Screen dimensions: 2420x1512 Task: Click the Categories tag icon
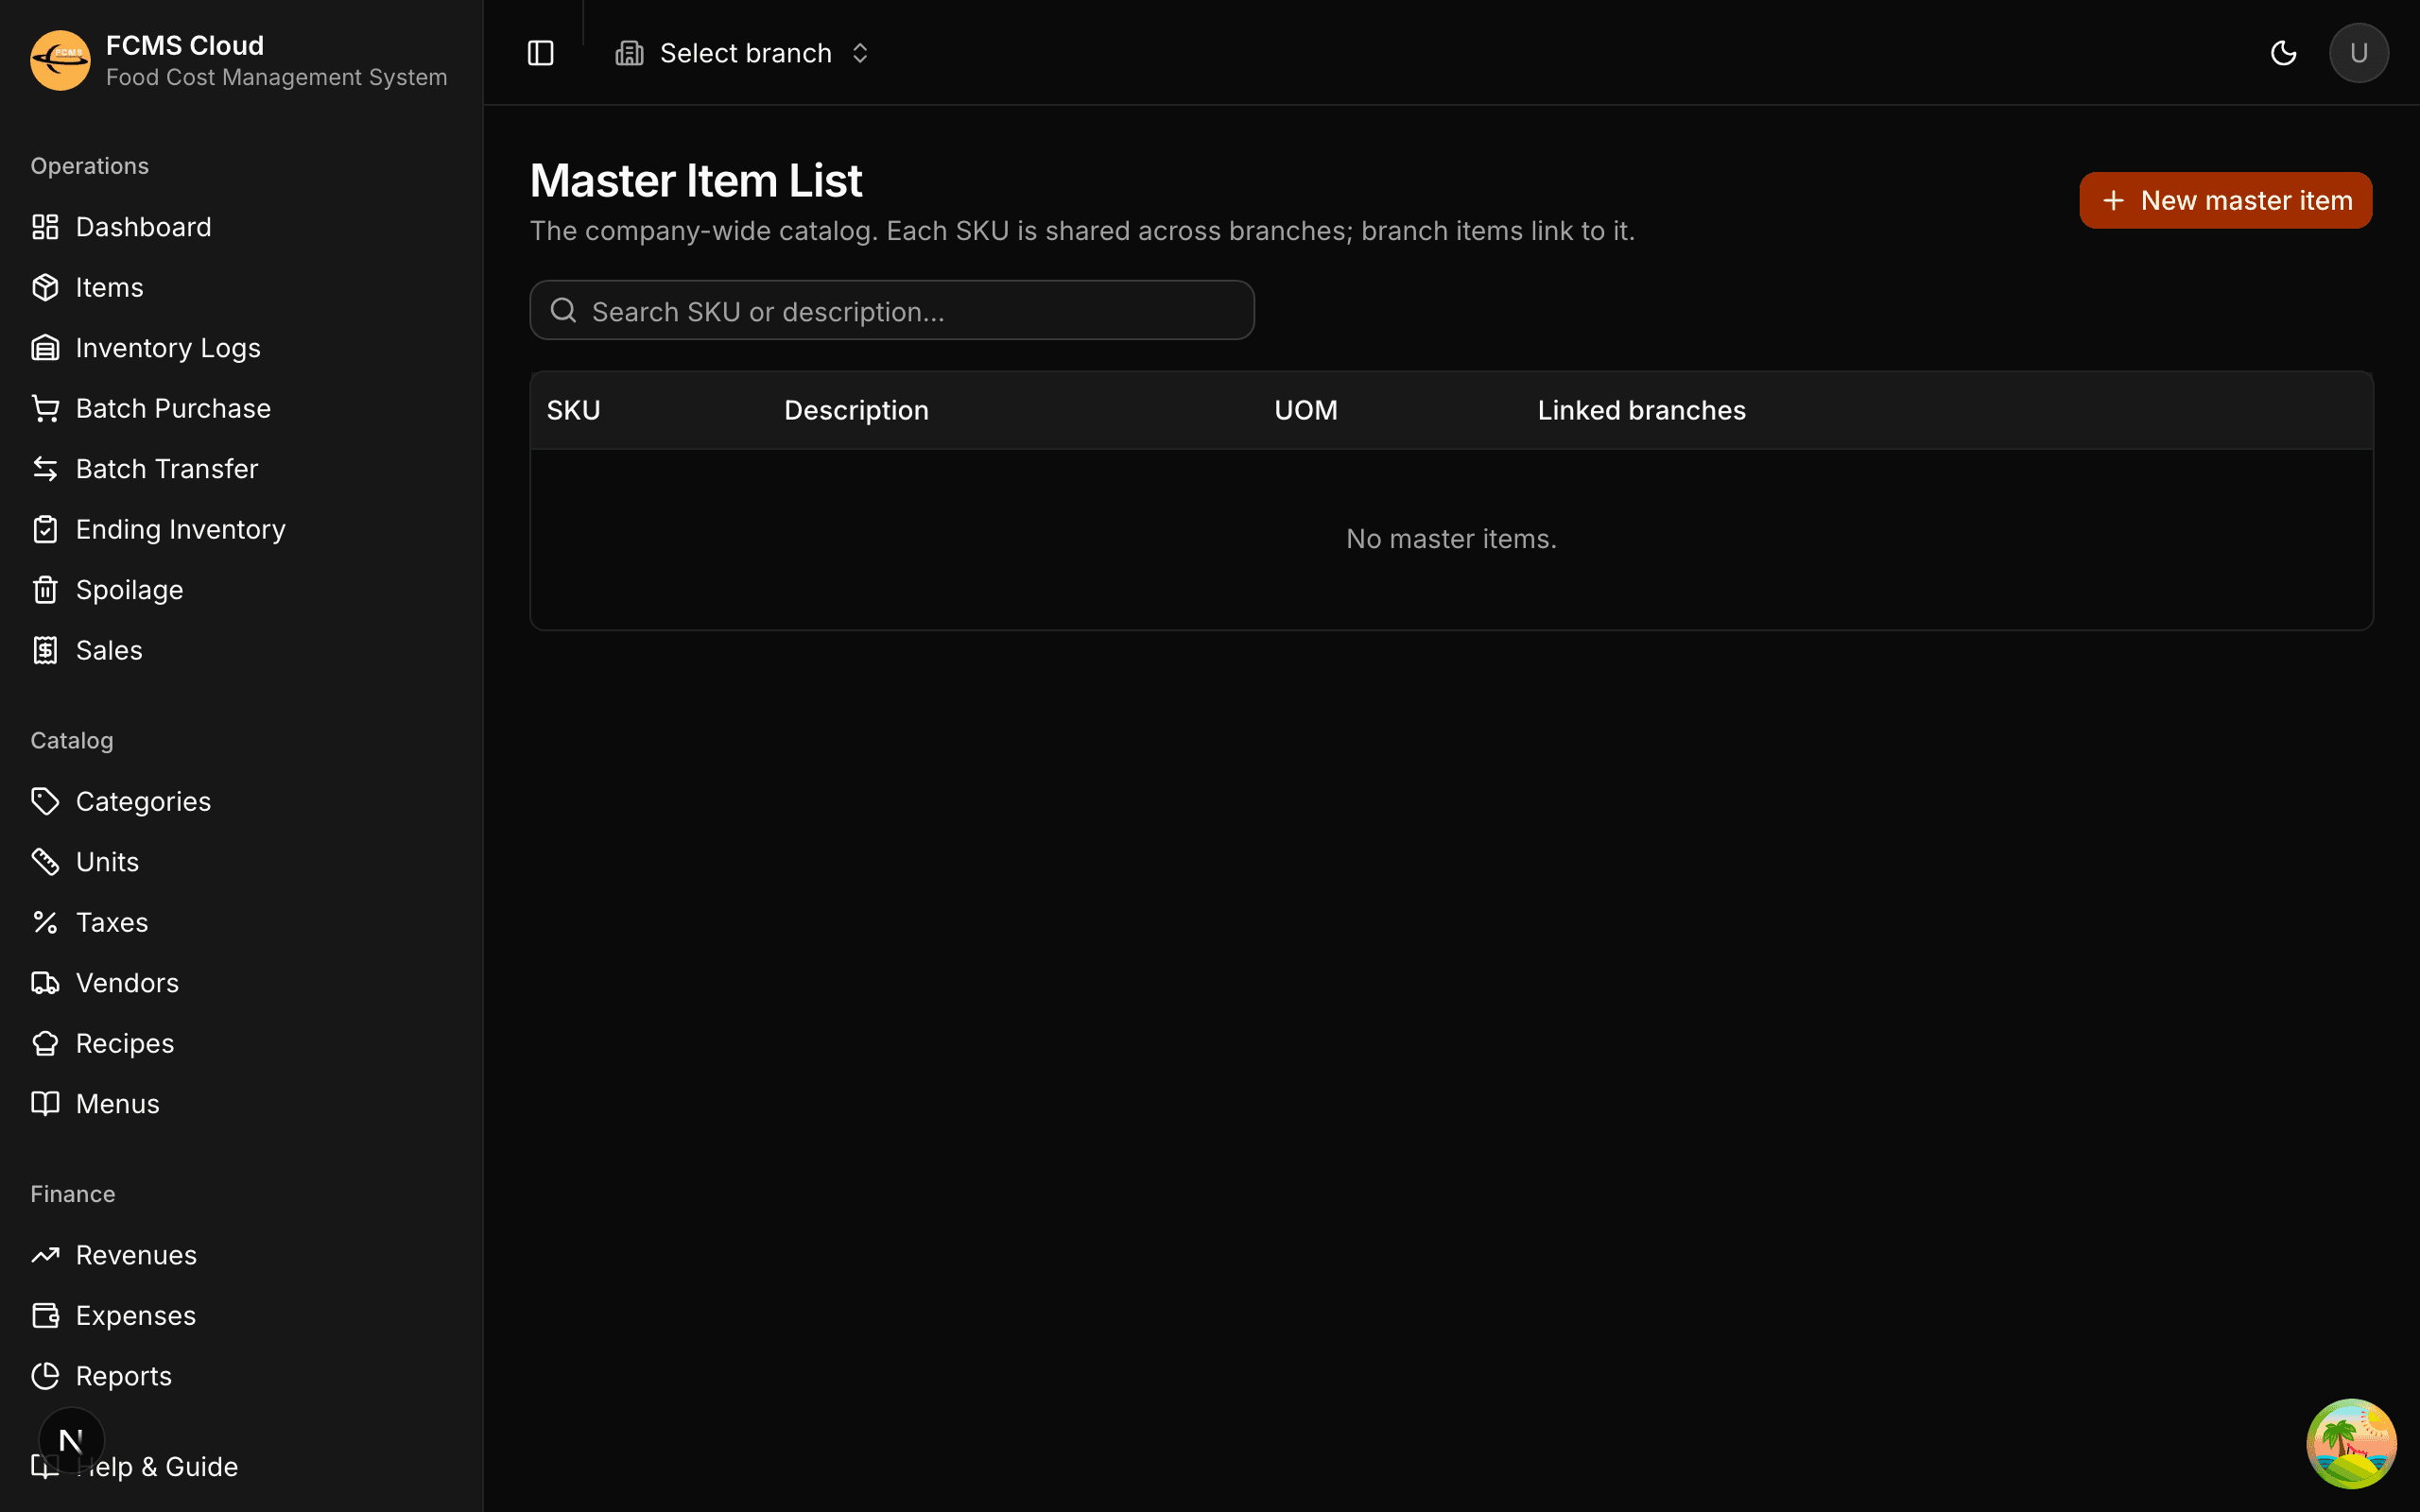point(45,801)
